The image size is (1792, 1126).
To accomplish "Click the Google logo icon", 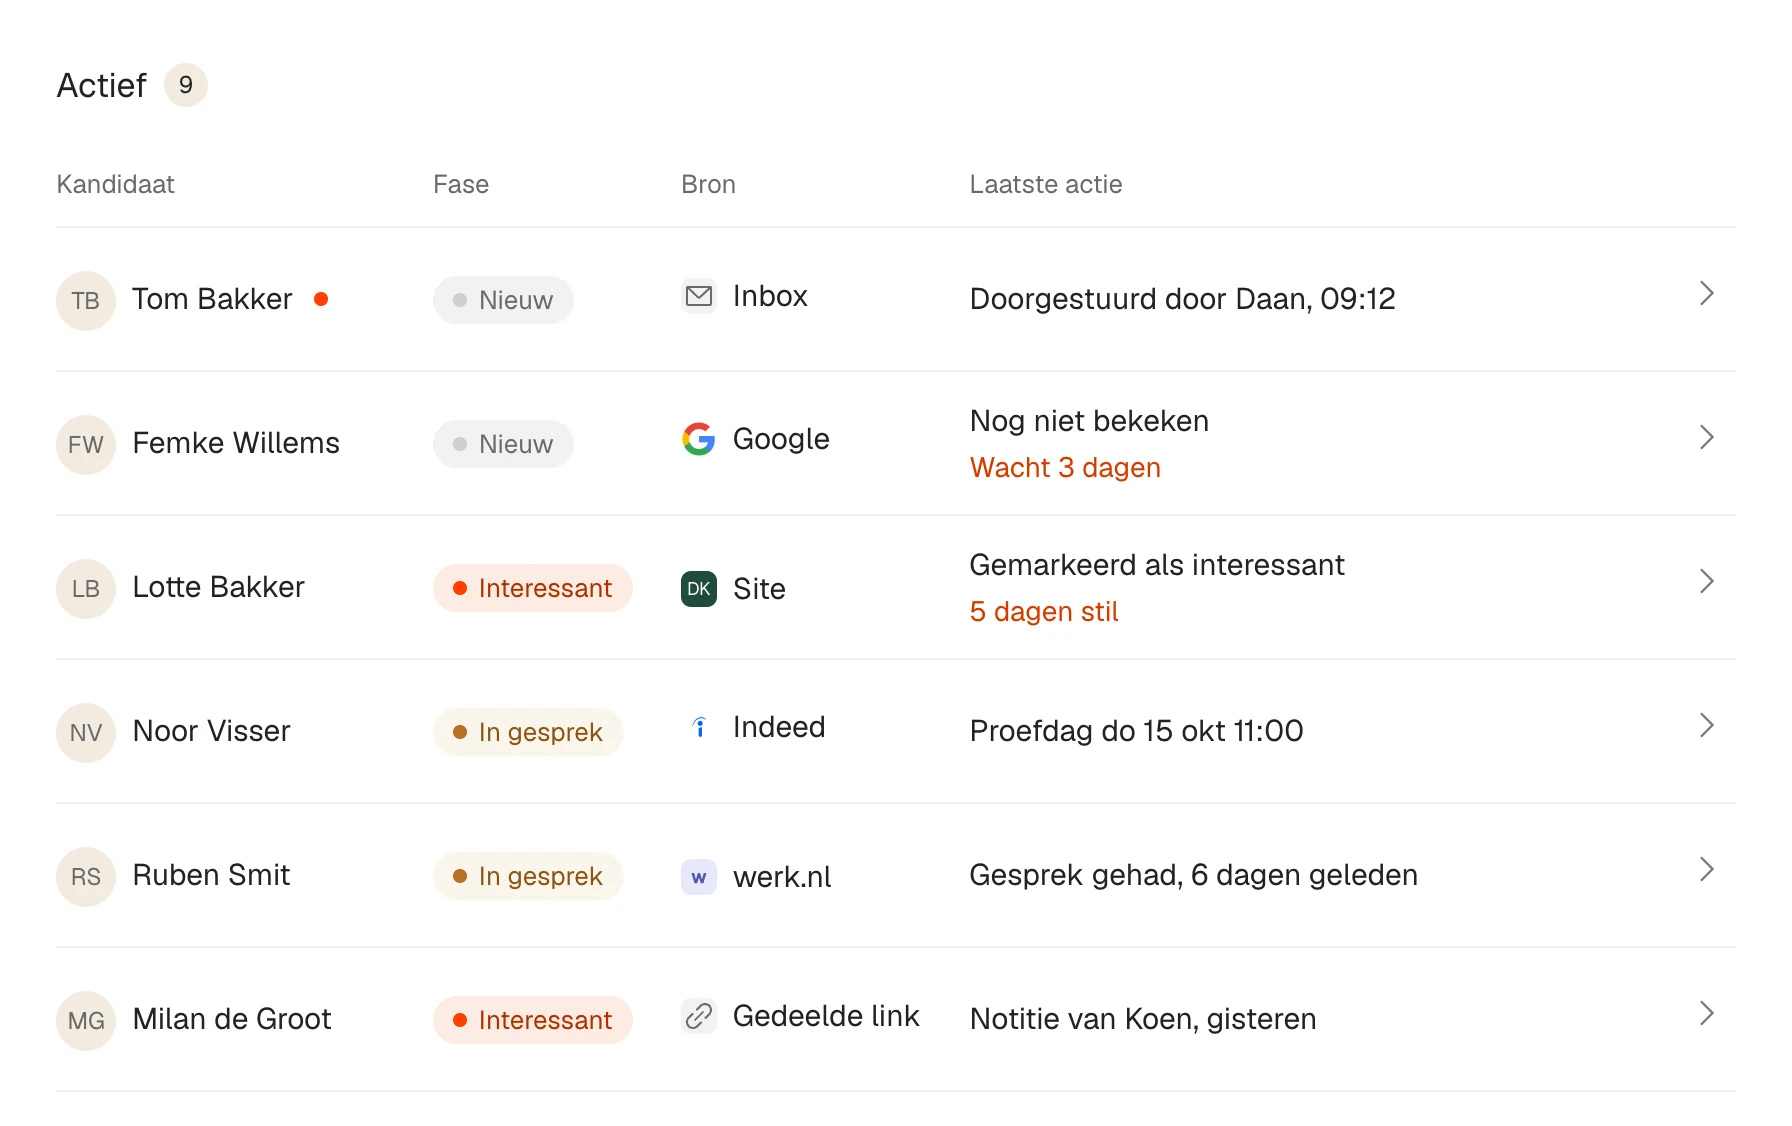I will (699, 439).
